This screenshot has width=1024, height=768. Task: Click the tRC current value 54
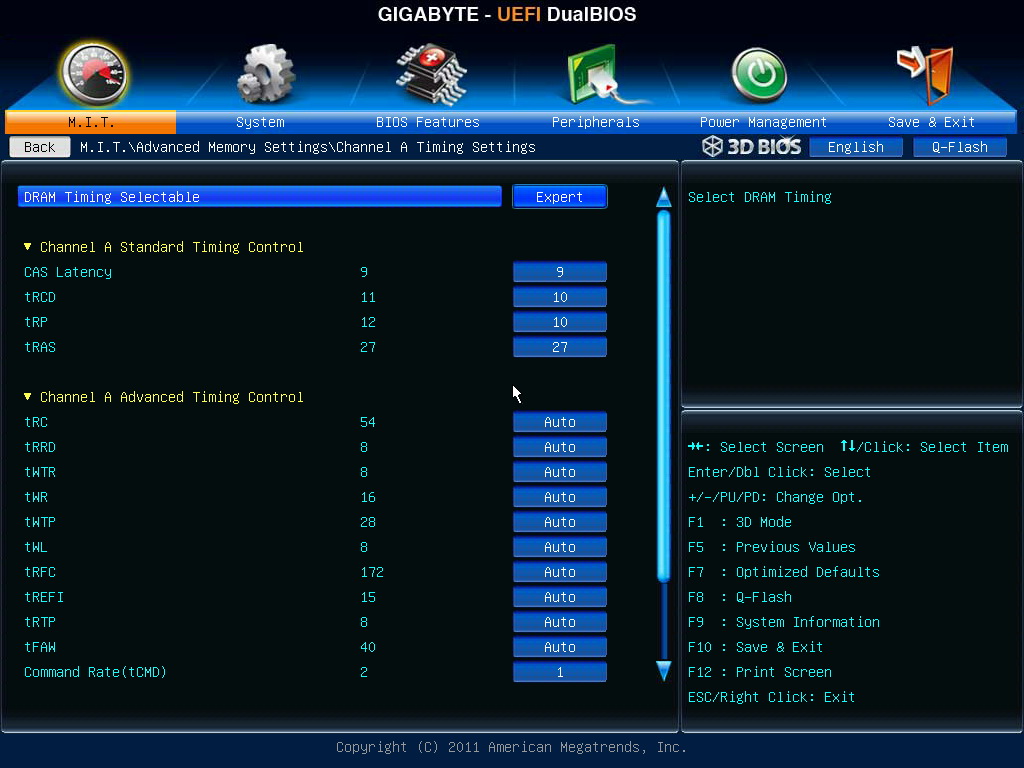[368, 422]
